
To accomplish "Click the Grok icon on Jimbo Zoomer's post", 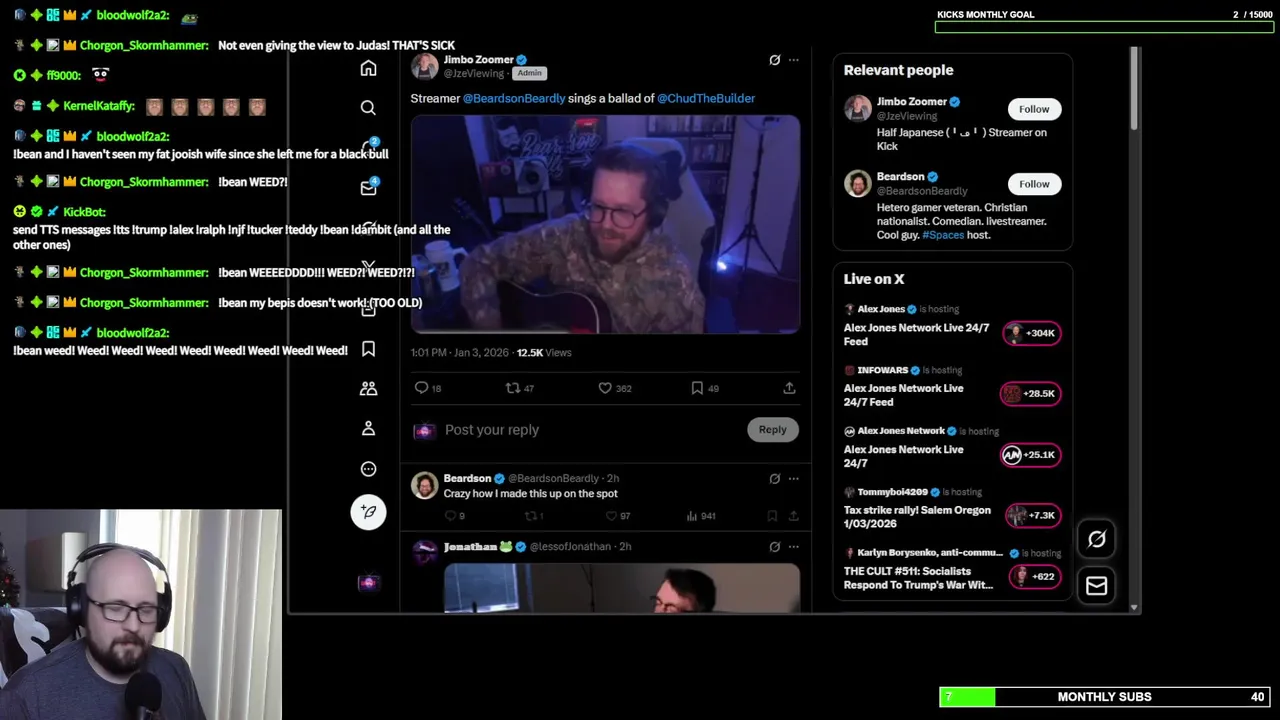I will 774,60.
